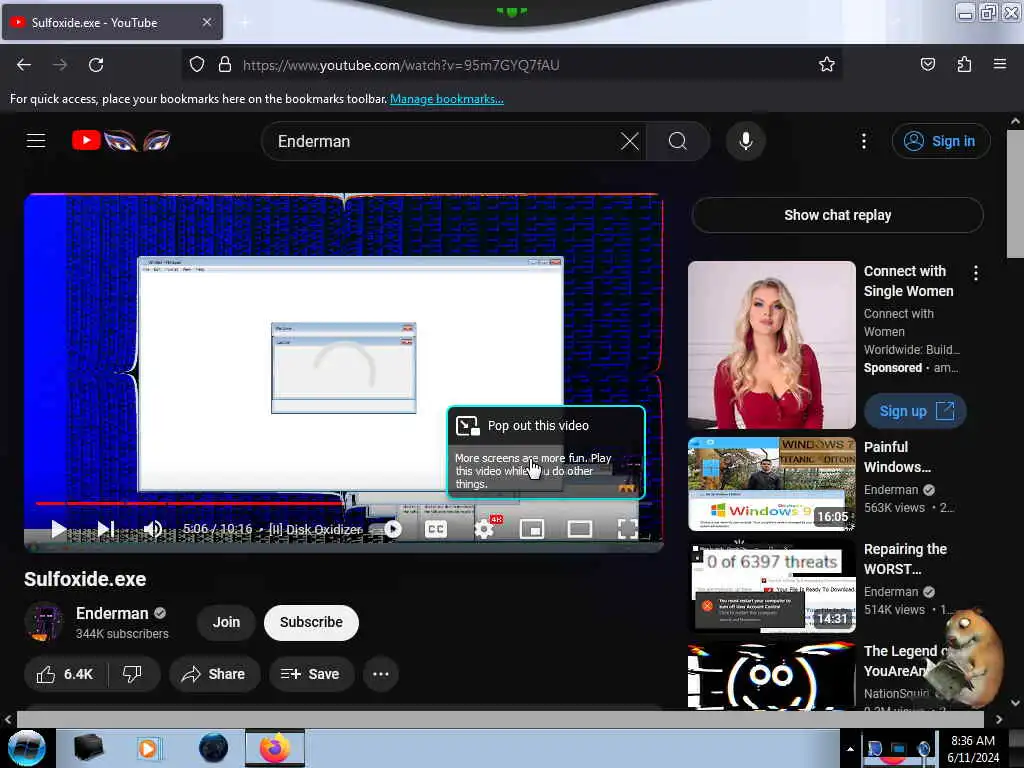Open The Legend of YouAreAn video thumbnail
Image resolution: width=1024 pixels, height=768 pixels.
771,675
